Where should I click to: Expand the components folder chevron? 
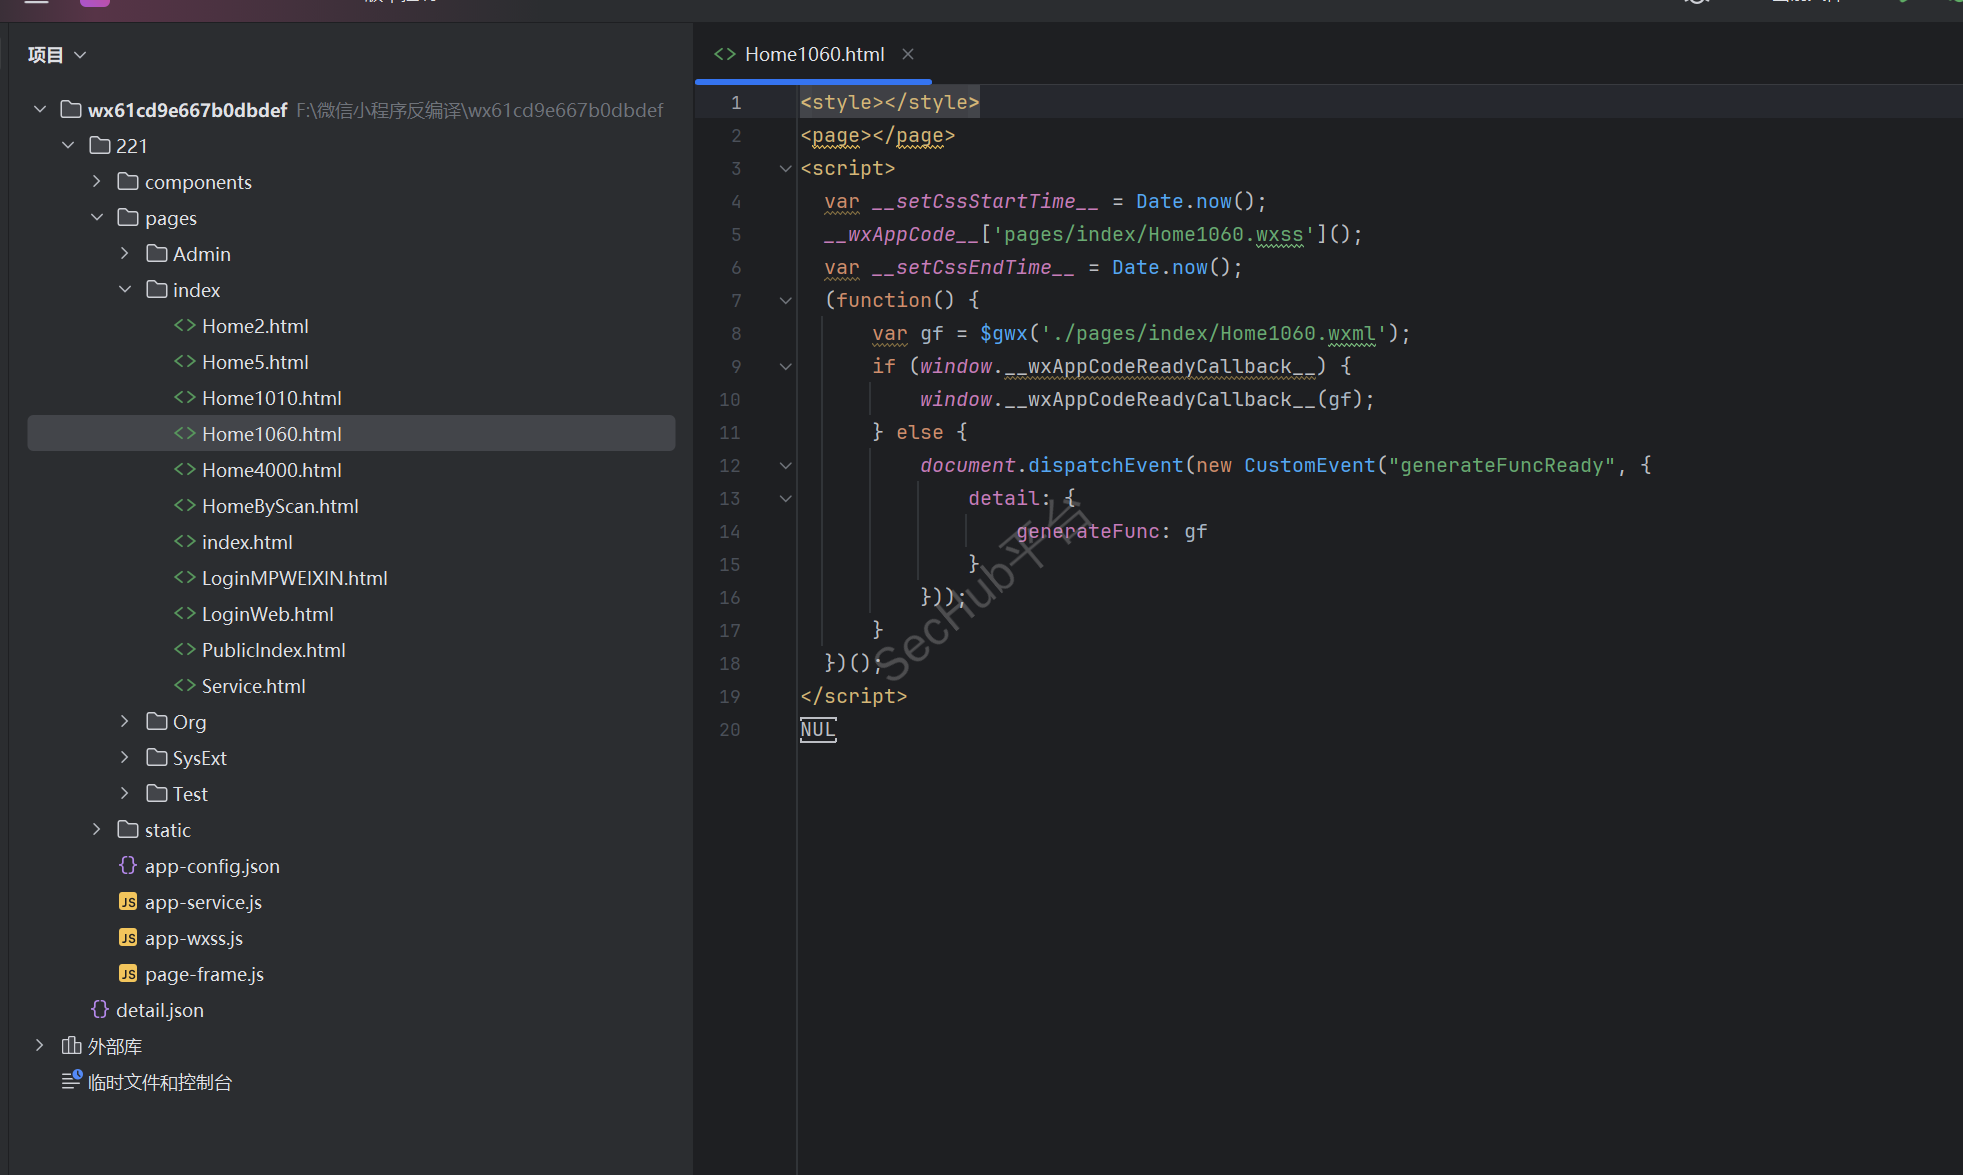pos(96,181)
